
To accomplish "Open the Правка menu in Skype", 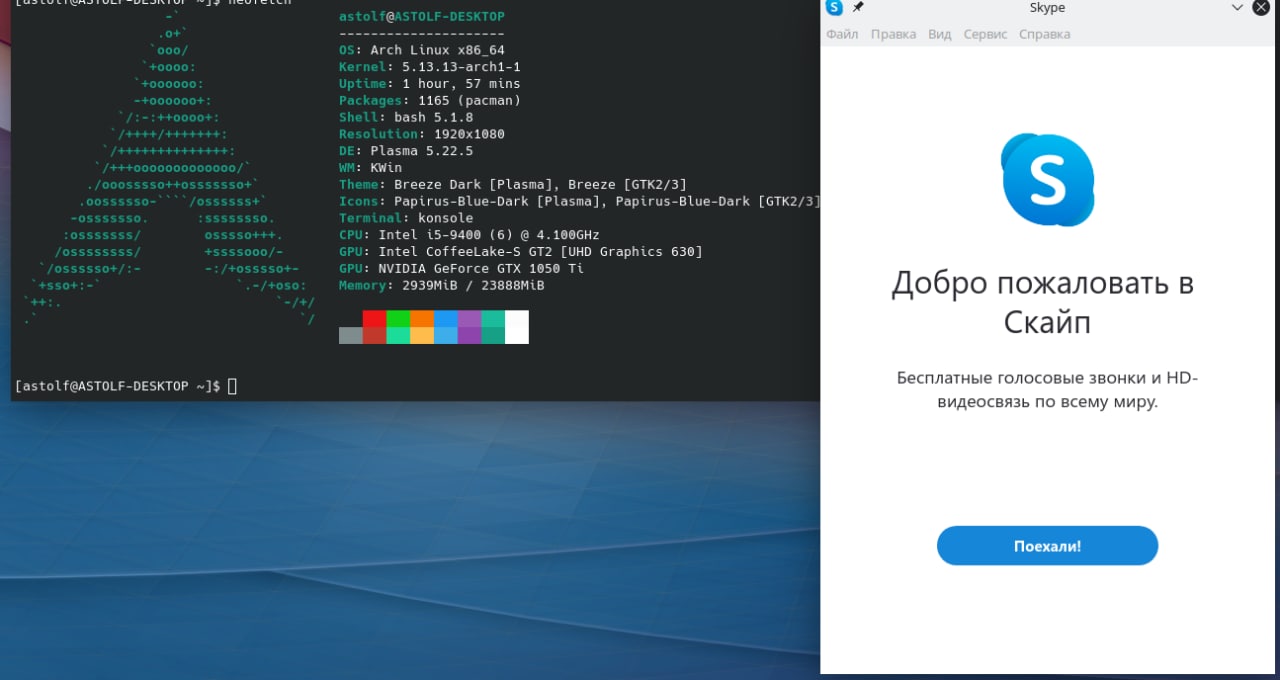I will pos(893,34).
